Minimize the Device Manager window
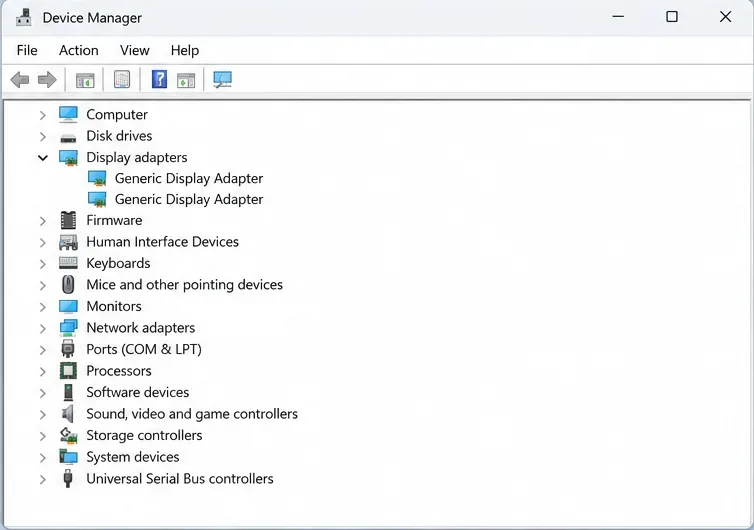This screenshot has width=754, height=530. 618,17
